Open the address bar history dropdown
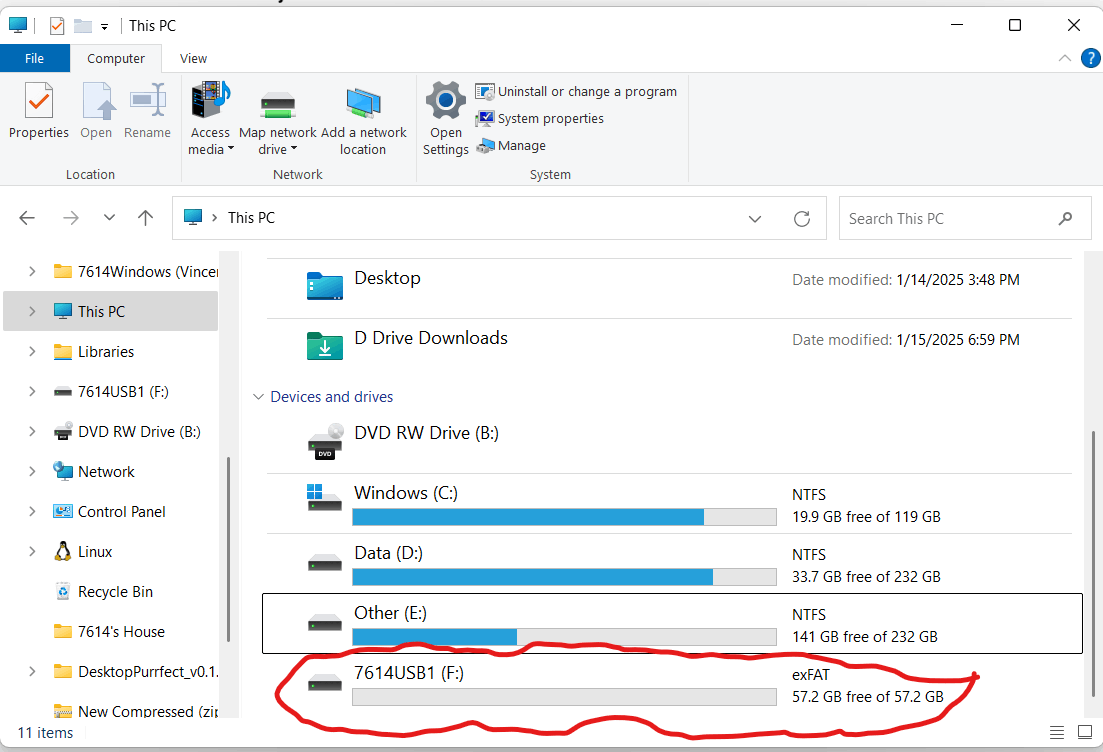 (x=755, y=218)
